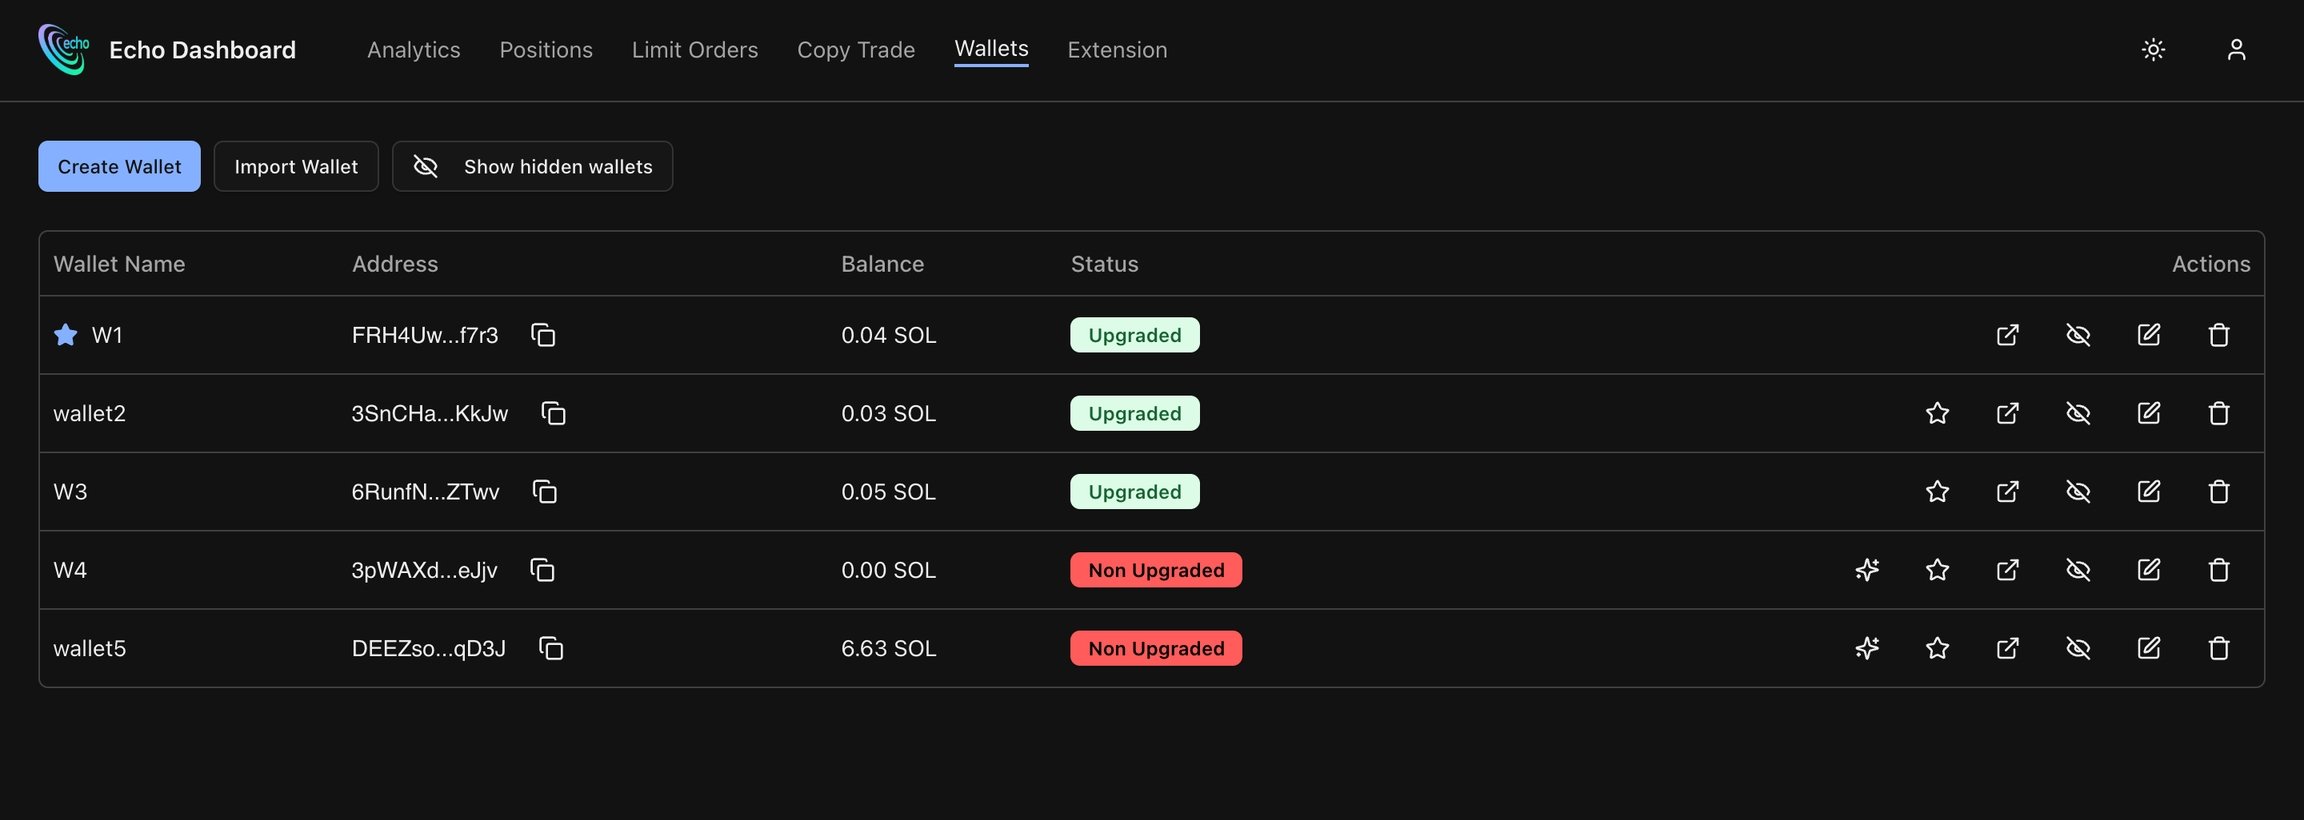
Task: Hide the W1 wallet
Action: pos(2078,335)
